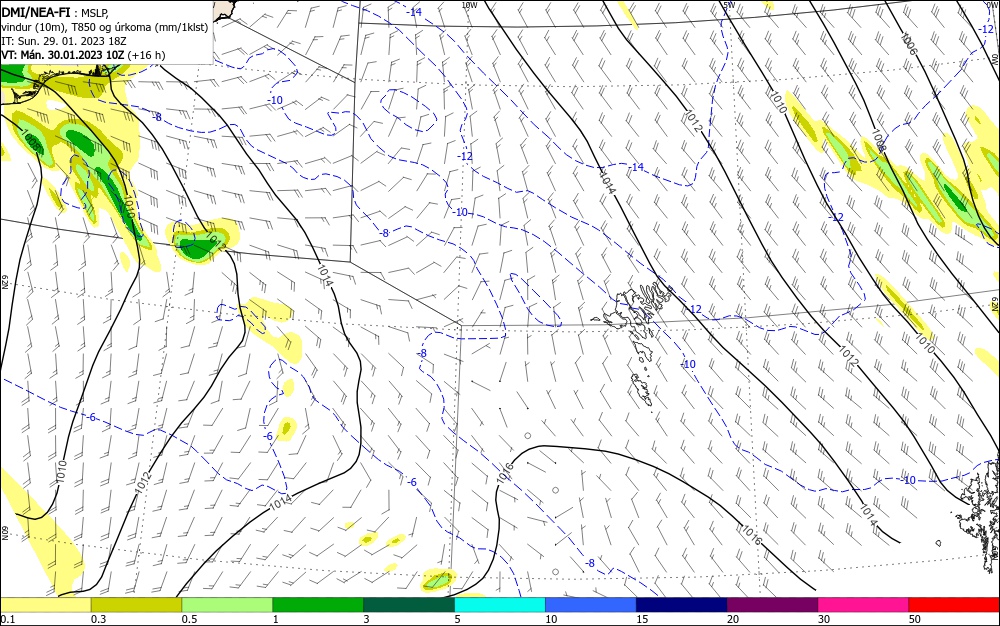This screenshot has height=626, width=1000.
Task: Click the 'VT: Mán. 30.01.2023 10Z (+16 h)' line
Action: tap(83, 55)
